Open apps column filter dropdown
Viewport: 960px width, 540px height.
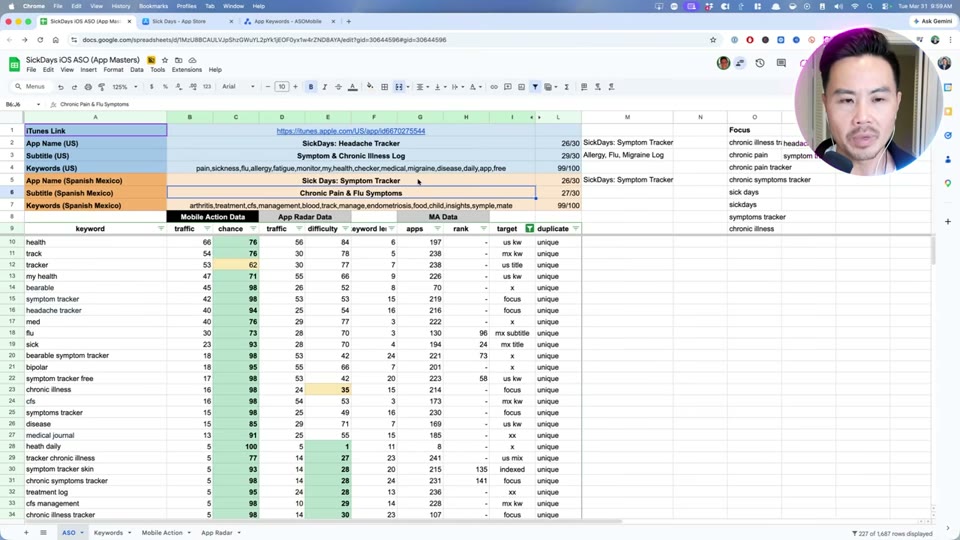click(437, 229)
